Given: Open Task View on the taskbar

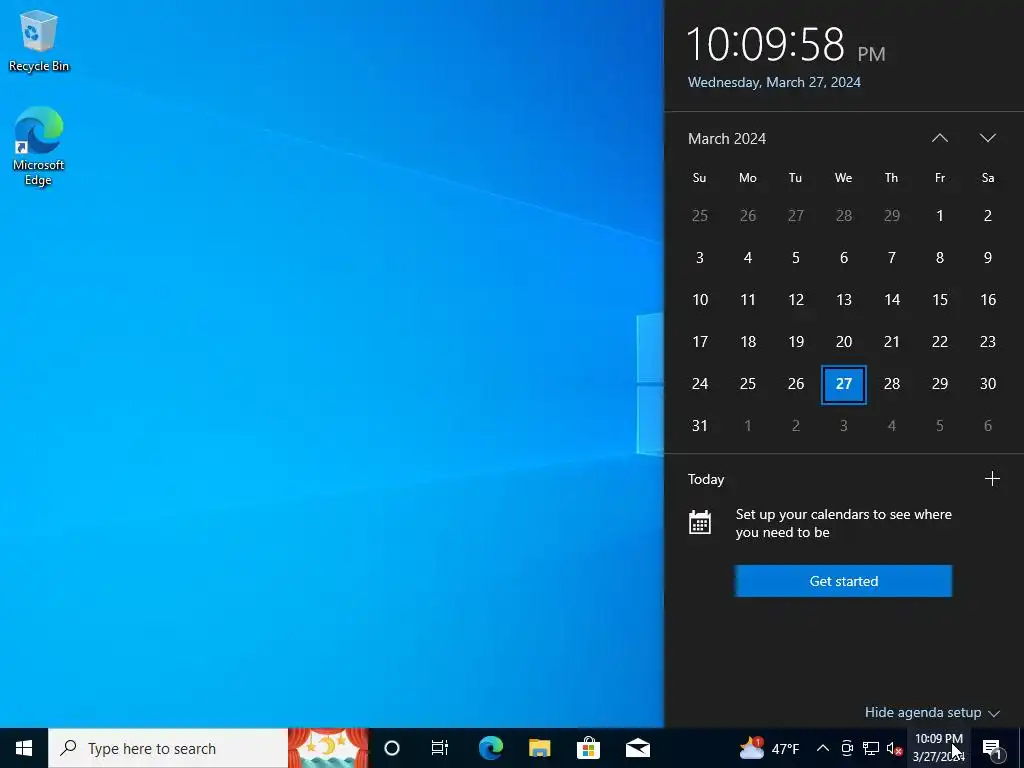Looking at the screenshot, I should (x=440, y=748).
